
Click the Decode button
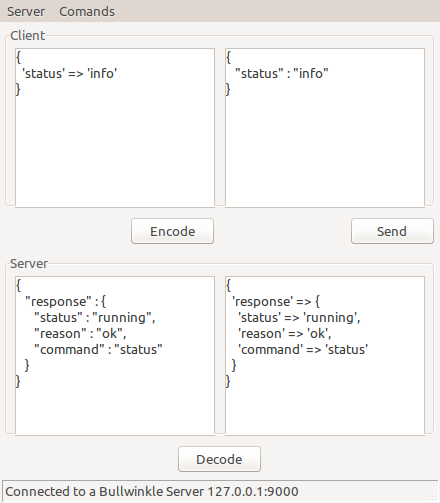219,459
